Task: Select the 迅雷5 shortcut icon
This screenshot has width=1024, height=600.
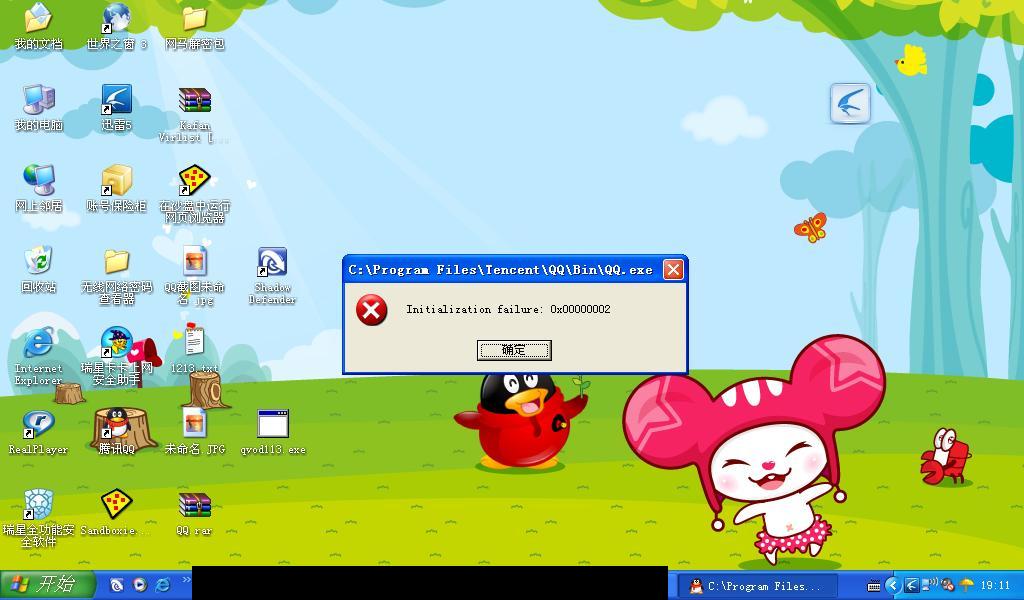Action: click(x=117, y=108)
